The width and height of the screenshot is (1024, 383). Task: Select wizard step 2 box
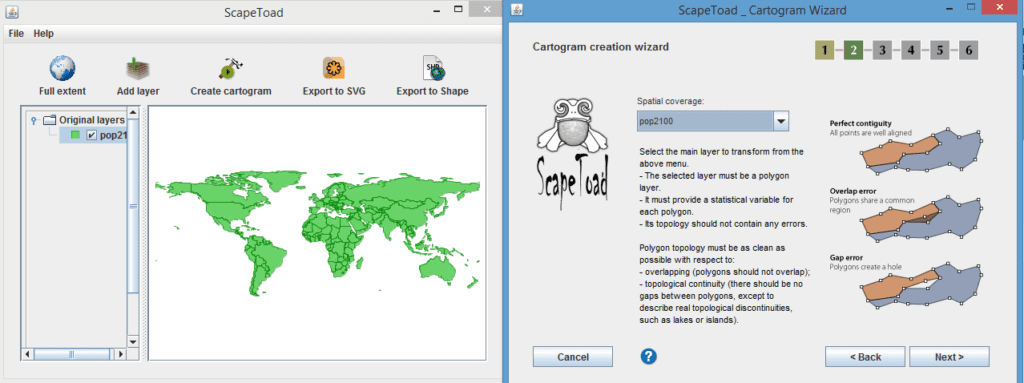click(854, 50)
